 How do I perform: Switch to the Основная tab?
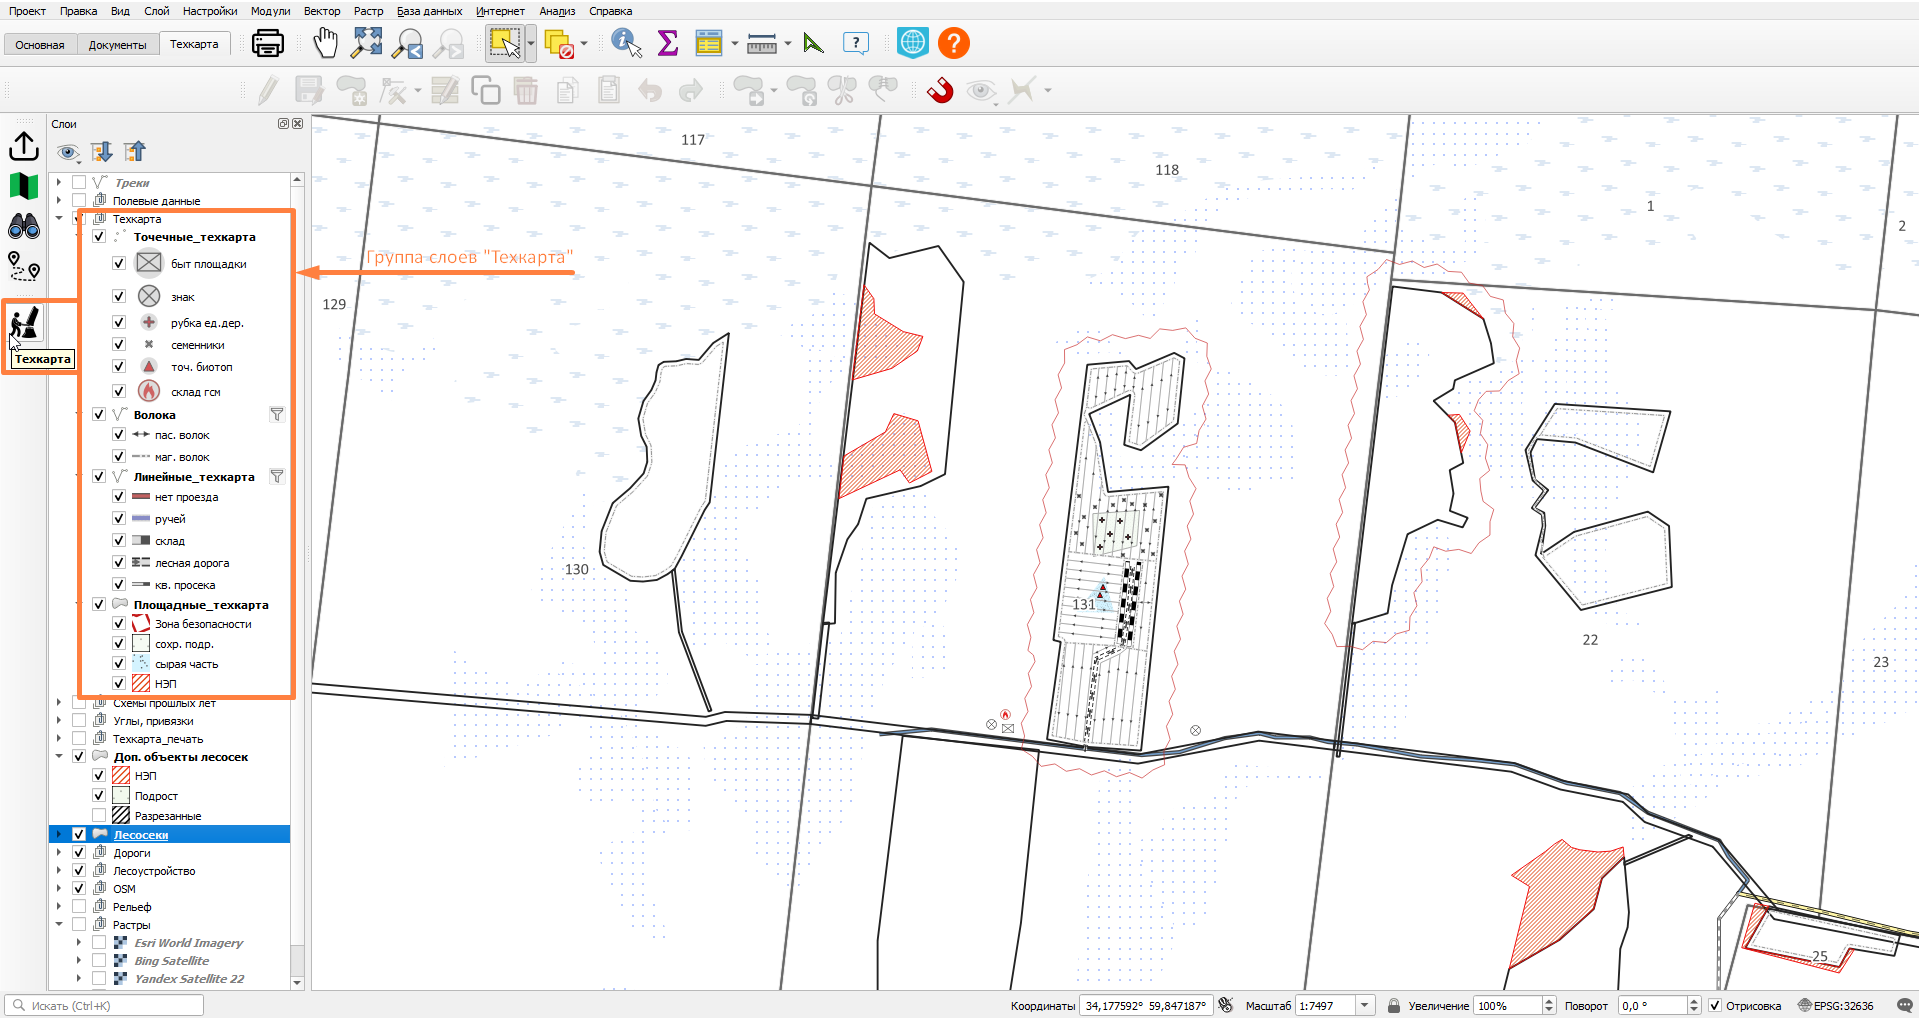click(x=40, y=45)
